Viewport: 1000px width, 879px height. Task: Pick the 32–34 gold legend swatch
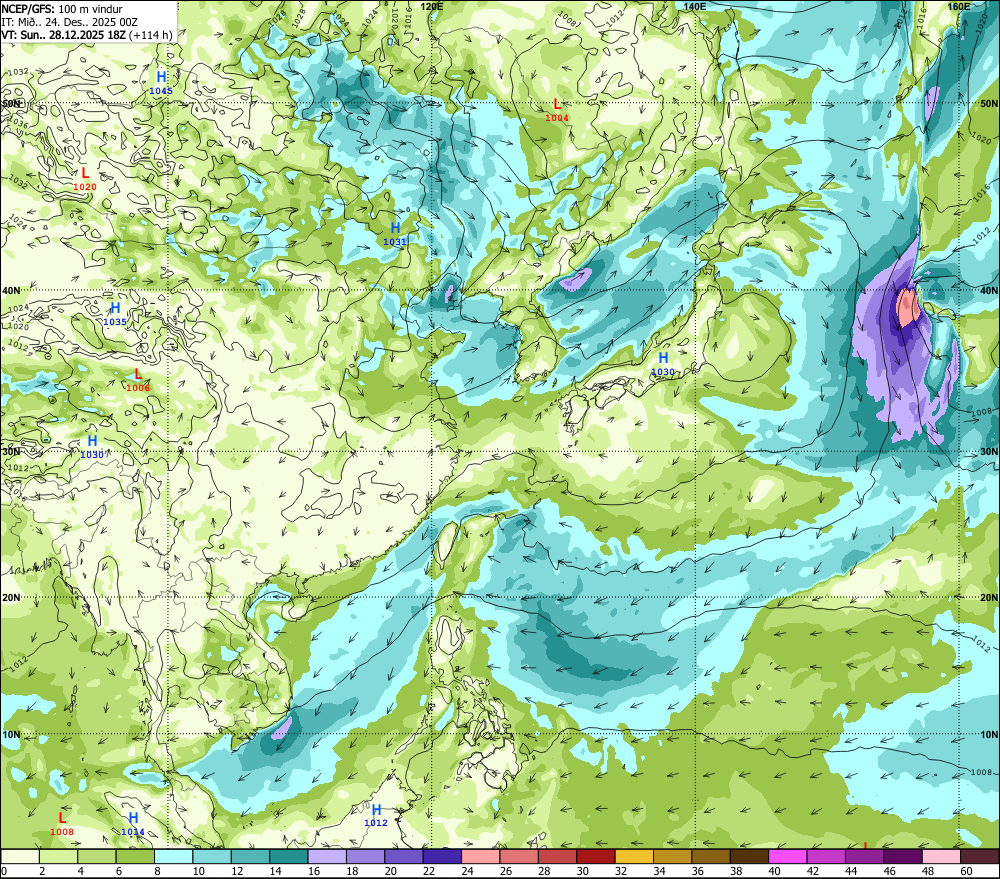coord(635,856)
